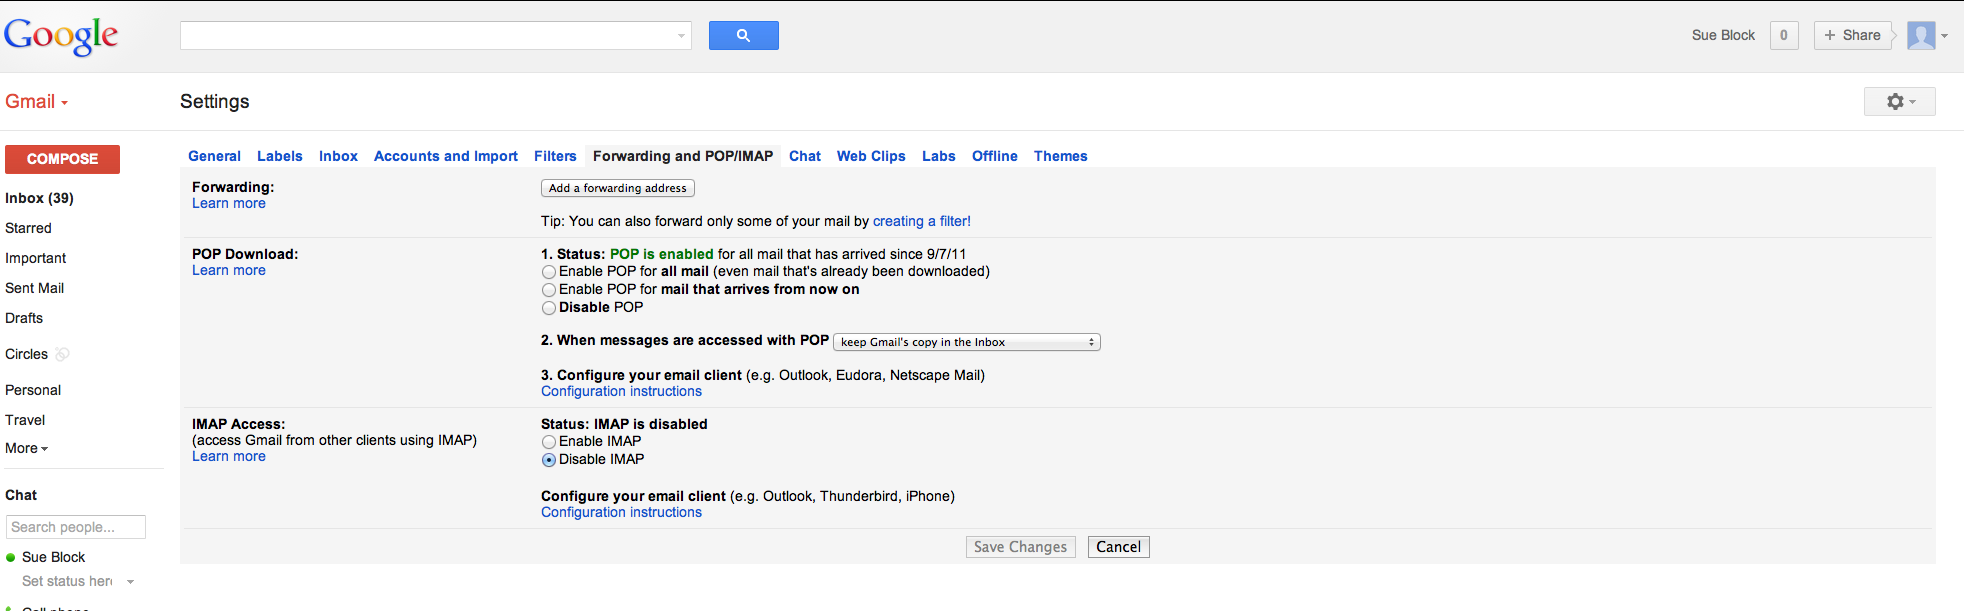Screen dimensions: 1964x611
Task: Click the green chat status dot
Action: point(11,558)
